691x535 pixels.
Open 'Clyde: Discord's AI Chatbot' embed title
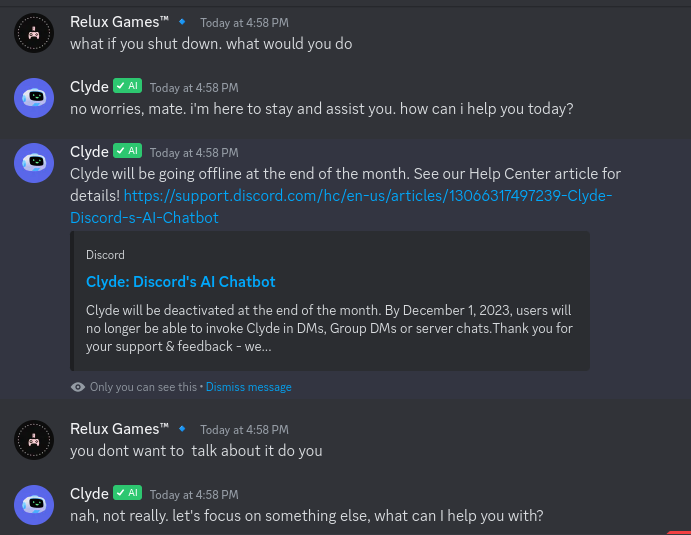point(181,282)
